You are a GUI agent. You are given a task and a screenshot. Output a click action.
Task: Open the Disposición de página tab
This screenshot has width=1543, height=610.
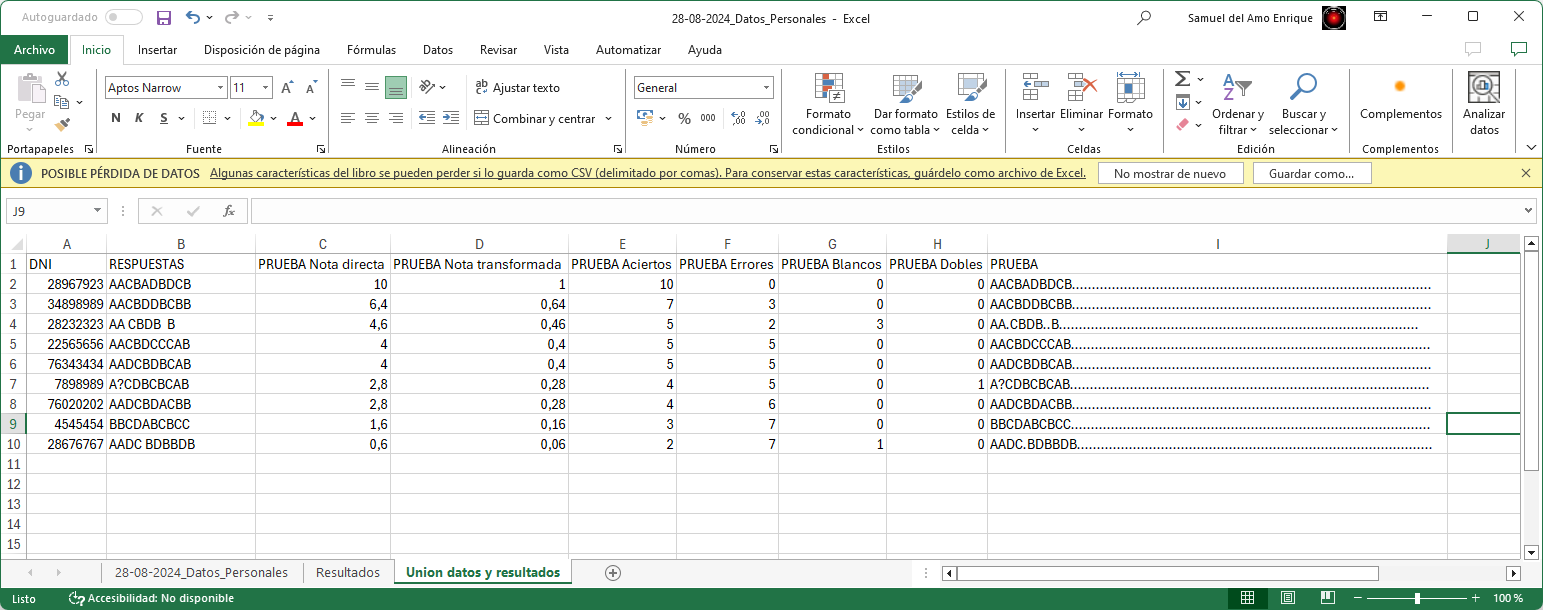[x=262, y=50]
